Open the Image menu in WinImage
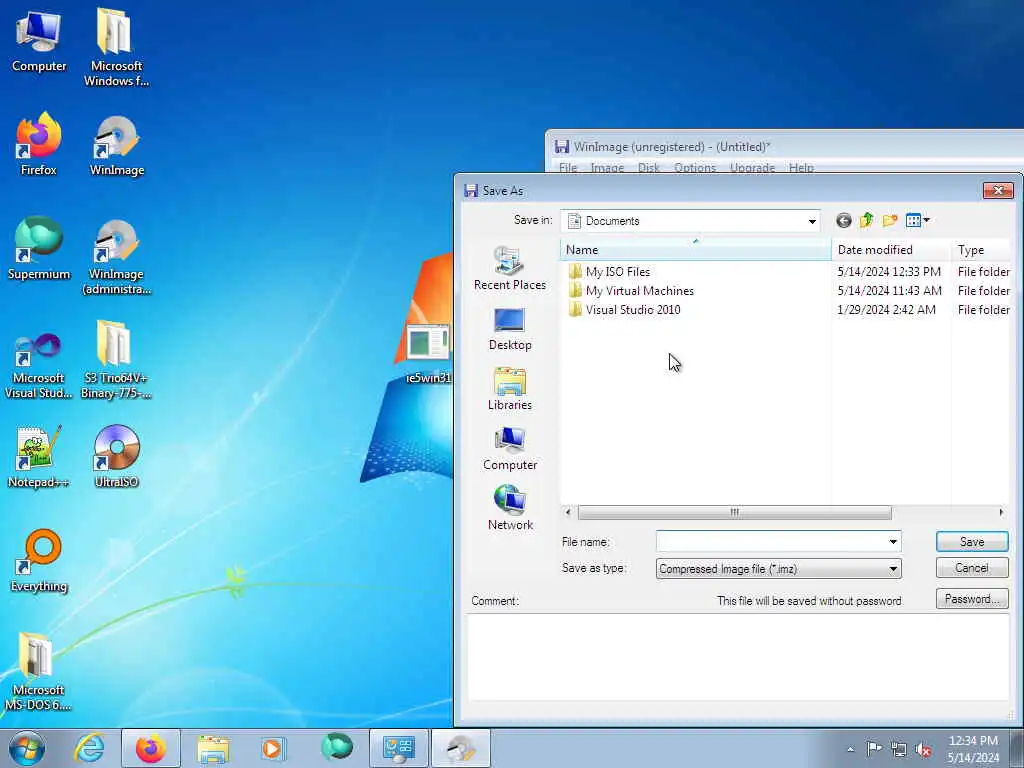1024x768 pixels. pyautogui.click(x=607, y=168)
